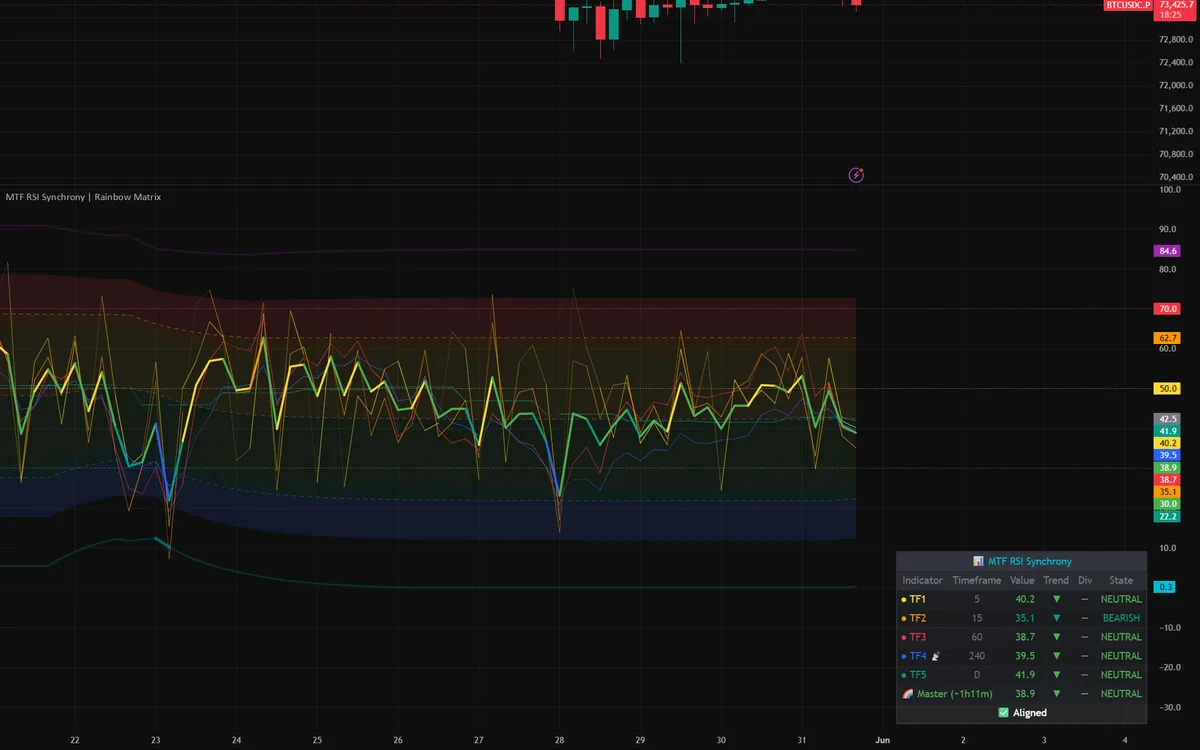The image size is (1200, 750).
Task: Click the teal 22.2 axis label
Action: click(x=1167, y=516)
